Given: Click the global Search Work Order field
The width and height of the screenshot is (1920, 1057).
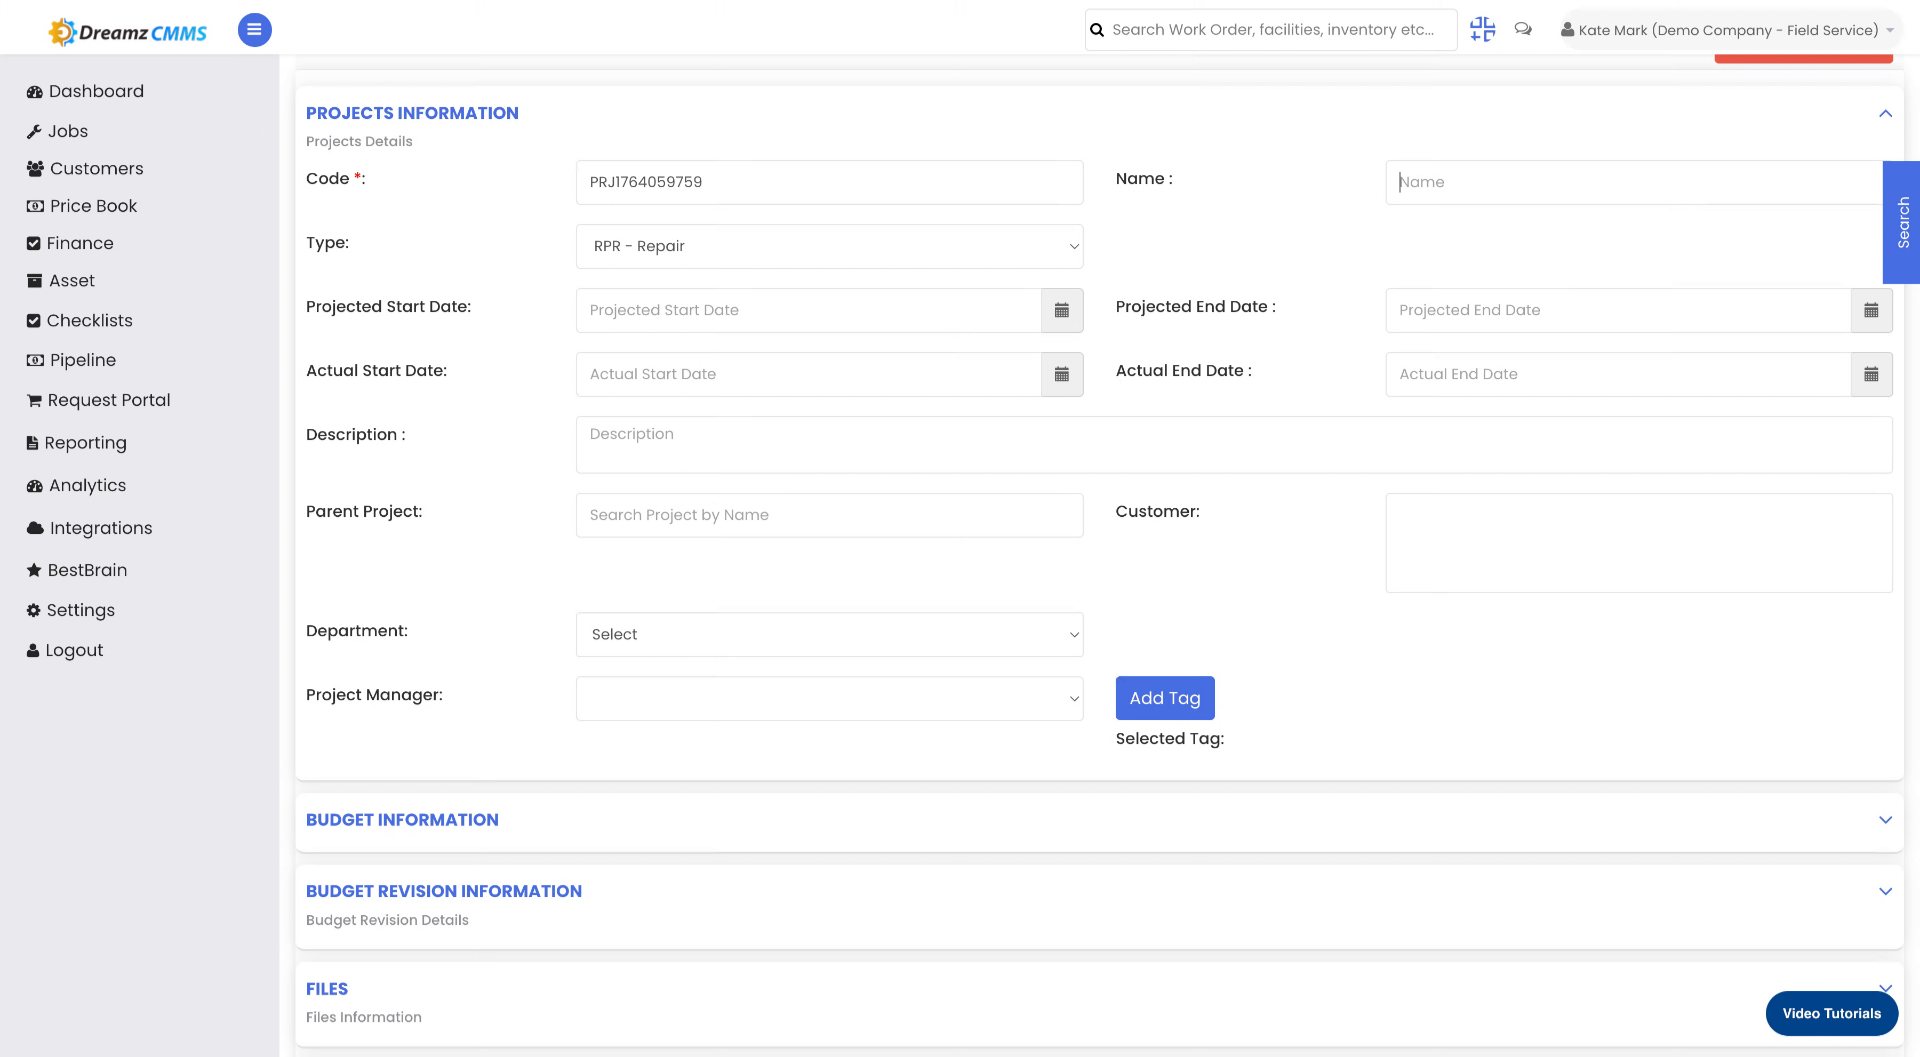Looking at the screenshot, I should click(1272, 30).
